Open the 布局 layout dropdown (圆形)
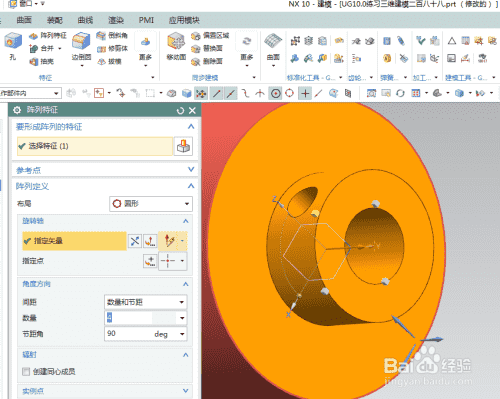This screenshot has height=399, width=500. (x=151, y=204)
